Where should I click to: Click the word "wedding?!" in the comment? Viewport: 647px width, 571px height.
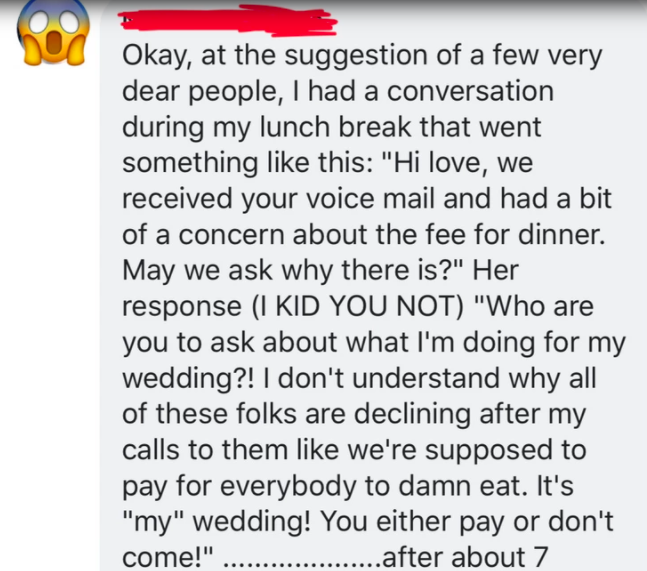(x=189, y=379)
